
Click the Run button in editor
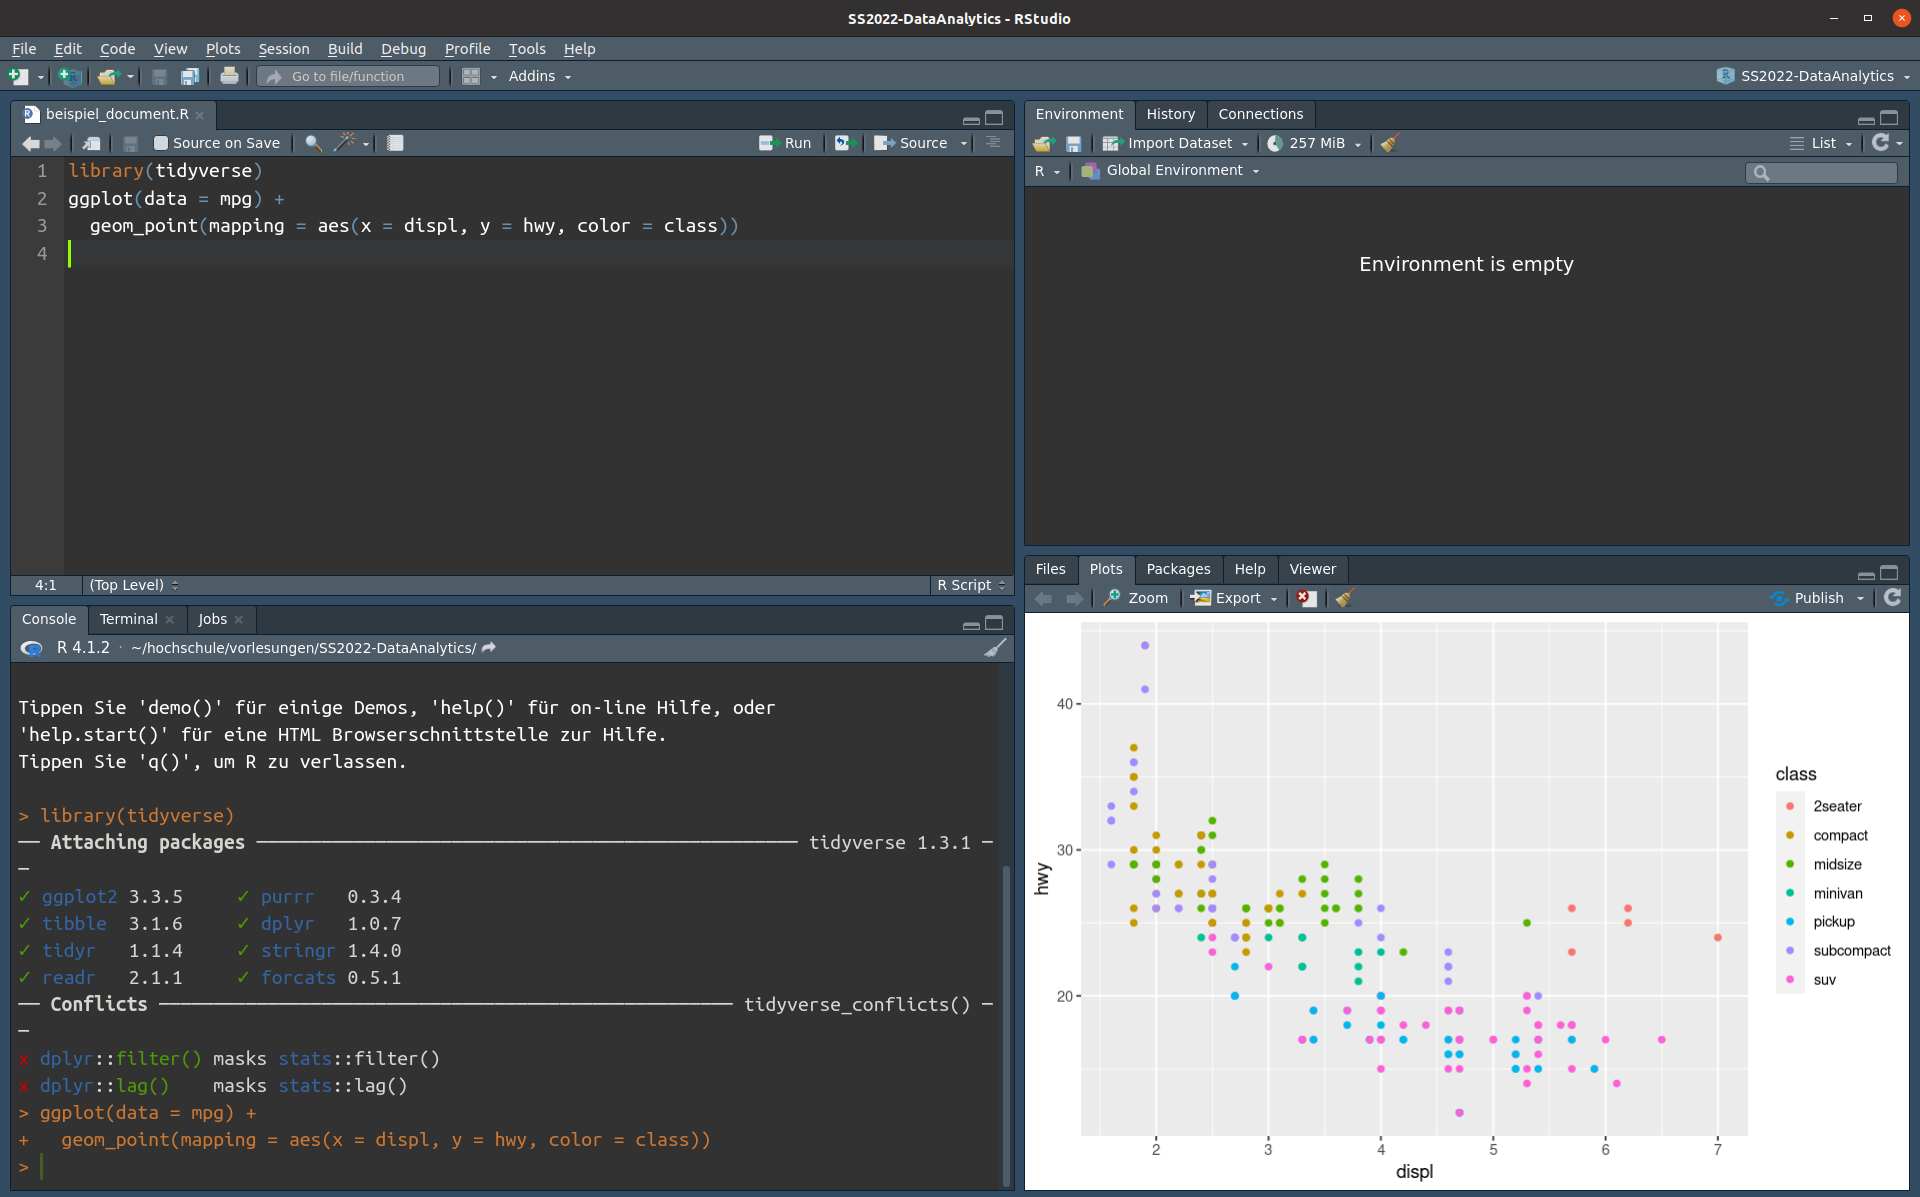(x=785, y=143)
